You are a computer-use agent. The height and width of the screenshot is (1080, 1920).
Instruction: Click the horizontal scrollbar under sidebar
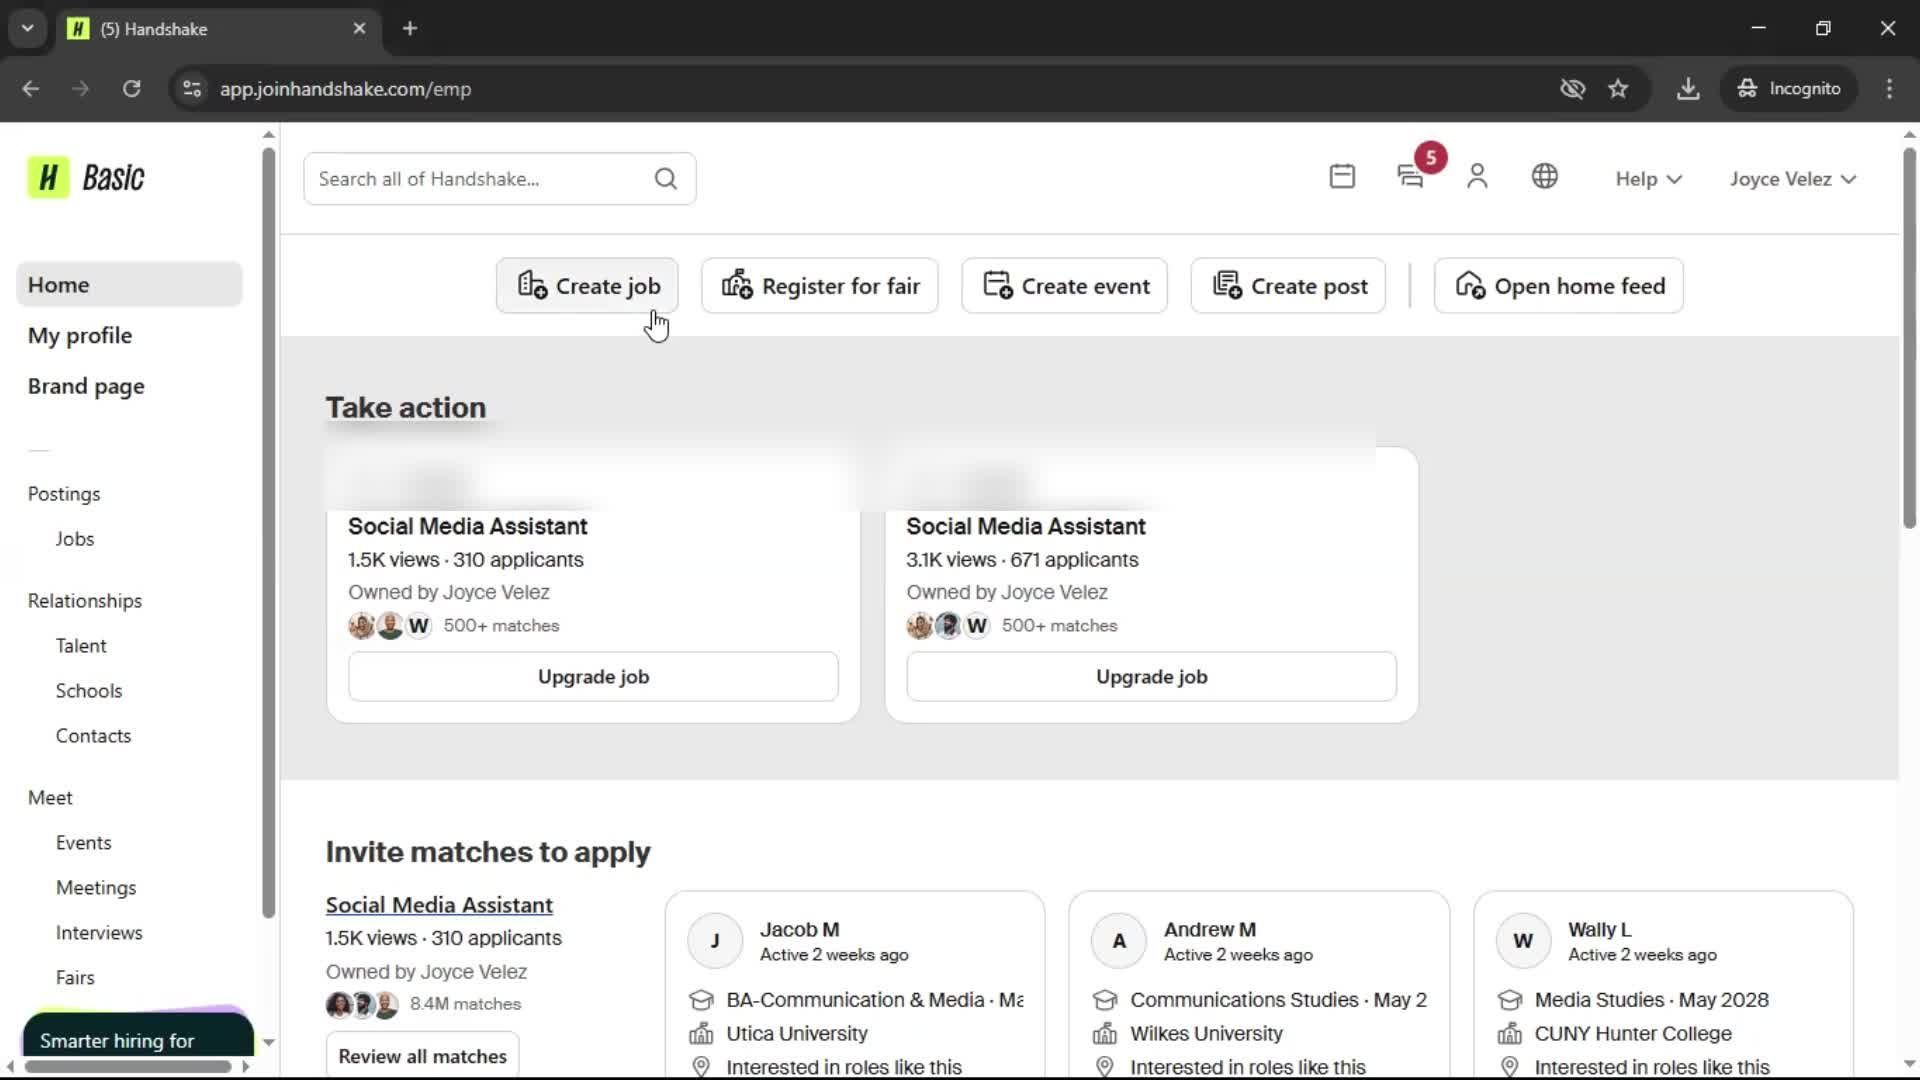click(x=128, y=1066)
